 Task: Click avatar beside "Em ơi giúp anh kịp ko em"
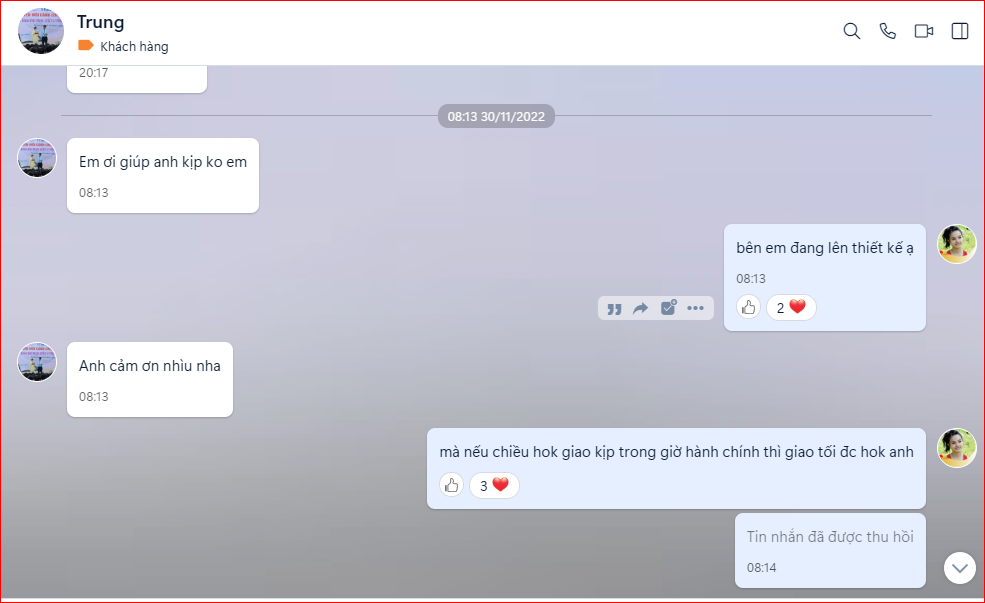tap(37, 158)
